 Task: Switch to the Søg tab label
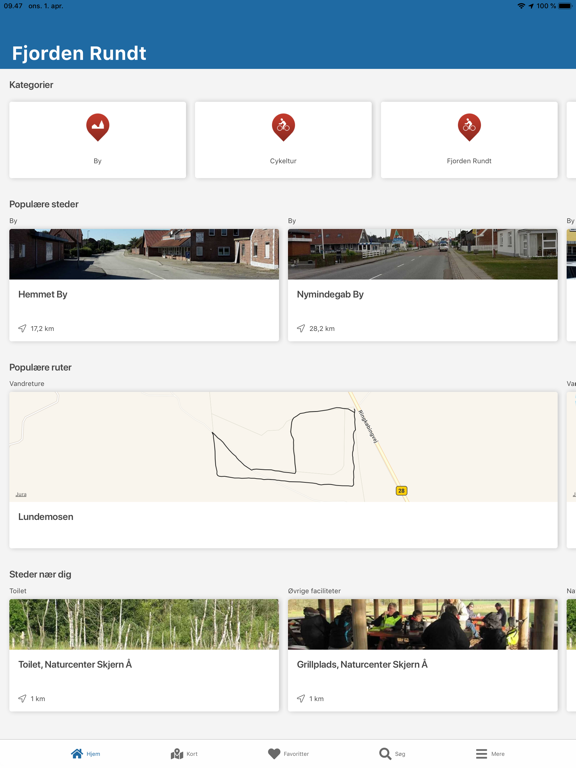[x=400, y=754]
